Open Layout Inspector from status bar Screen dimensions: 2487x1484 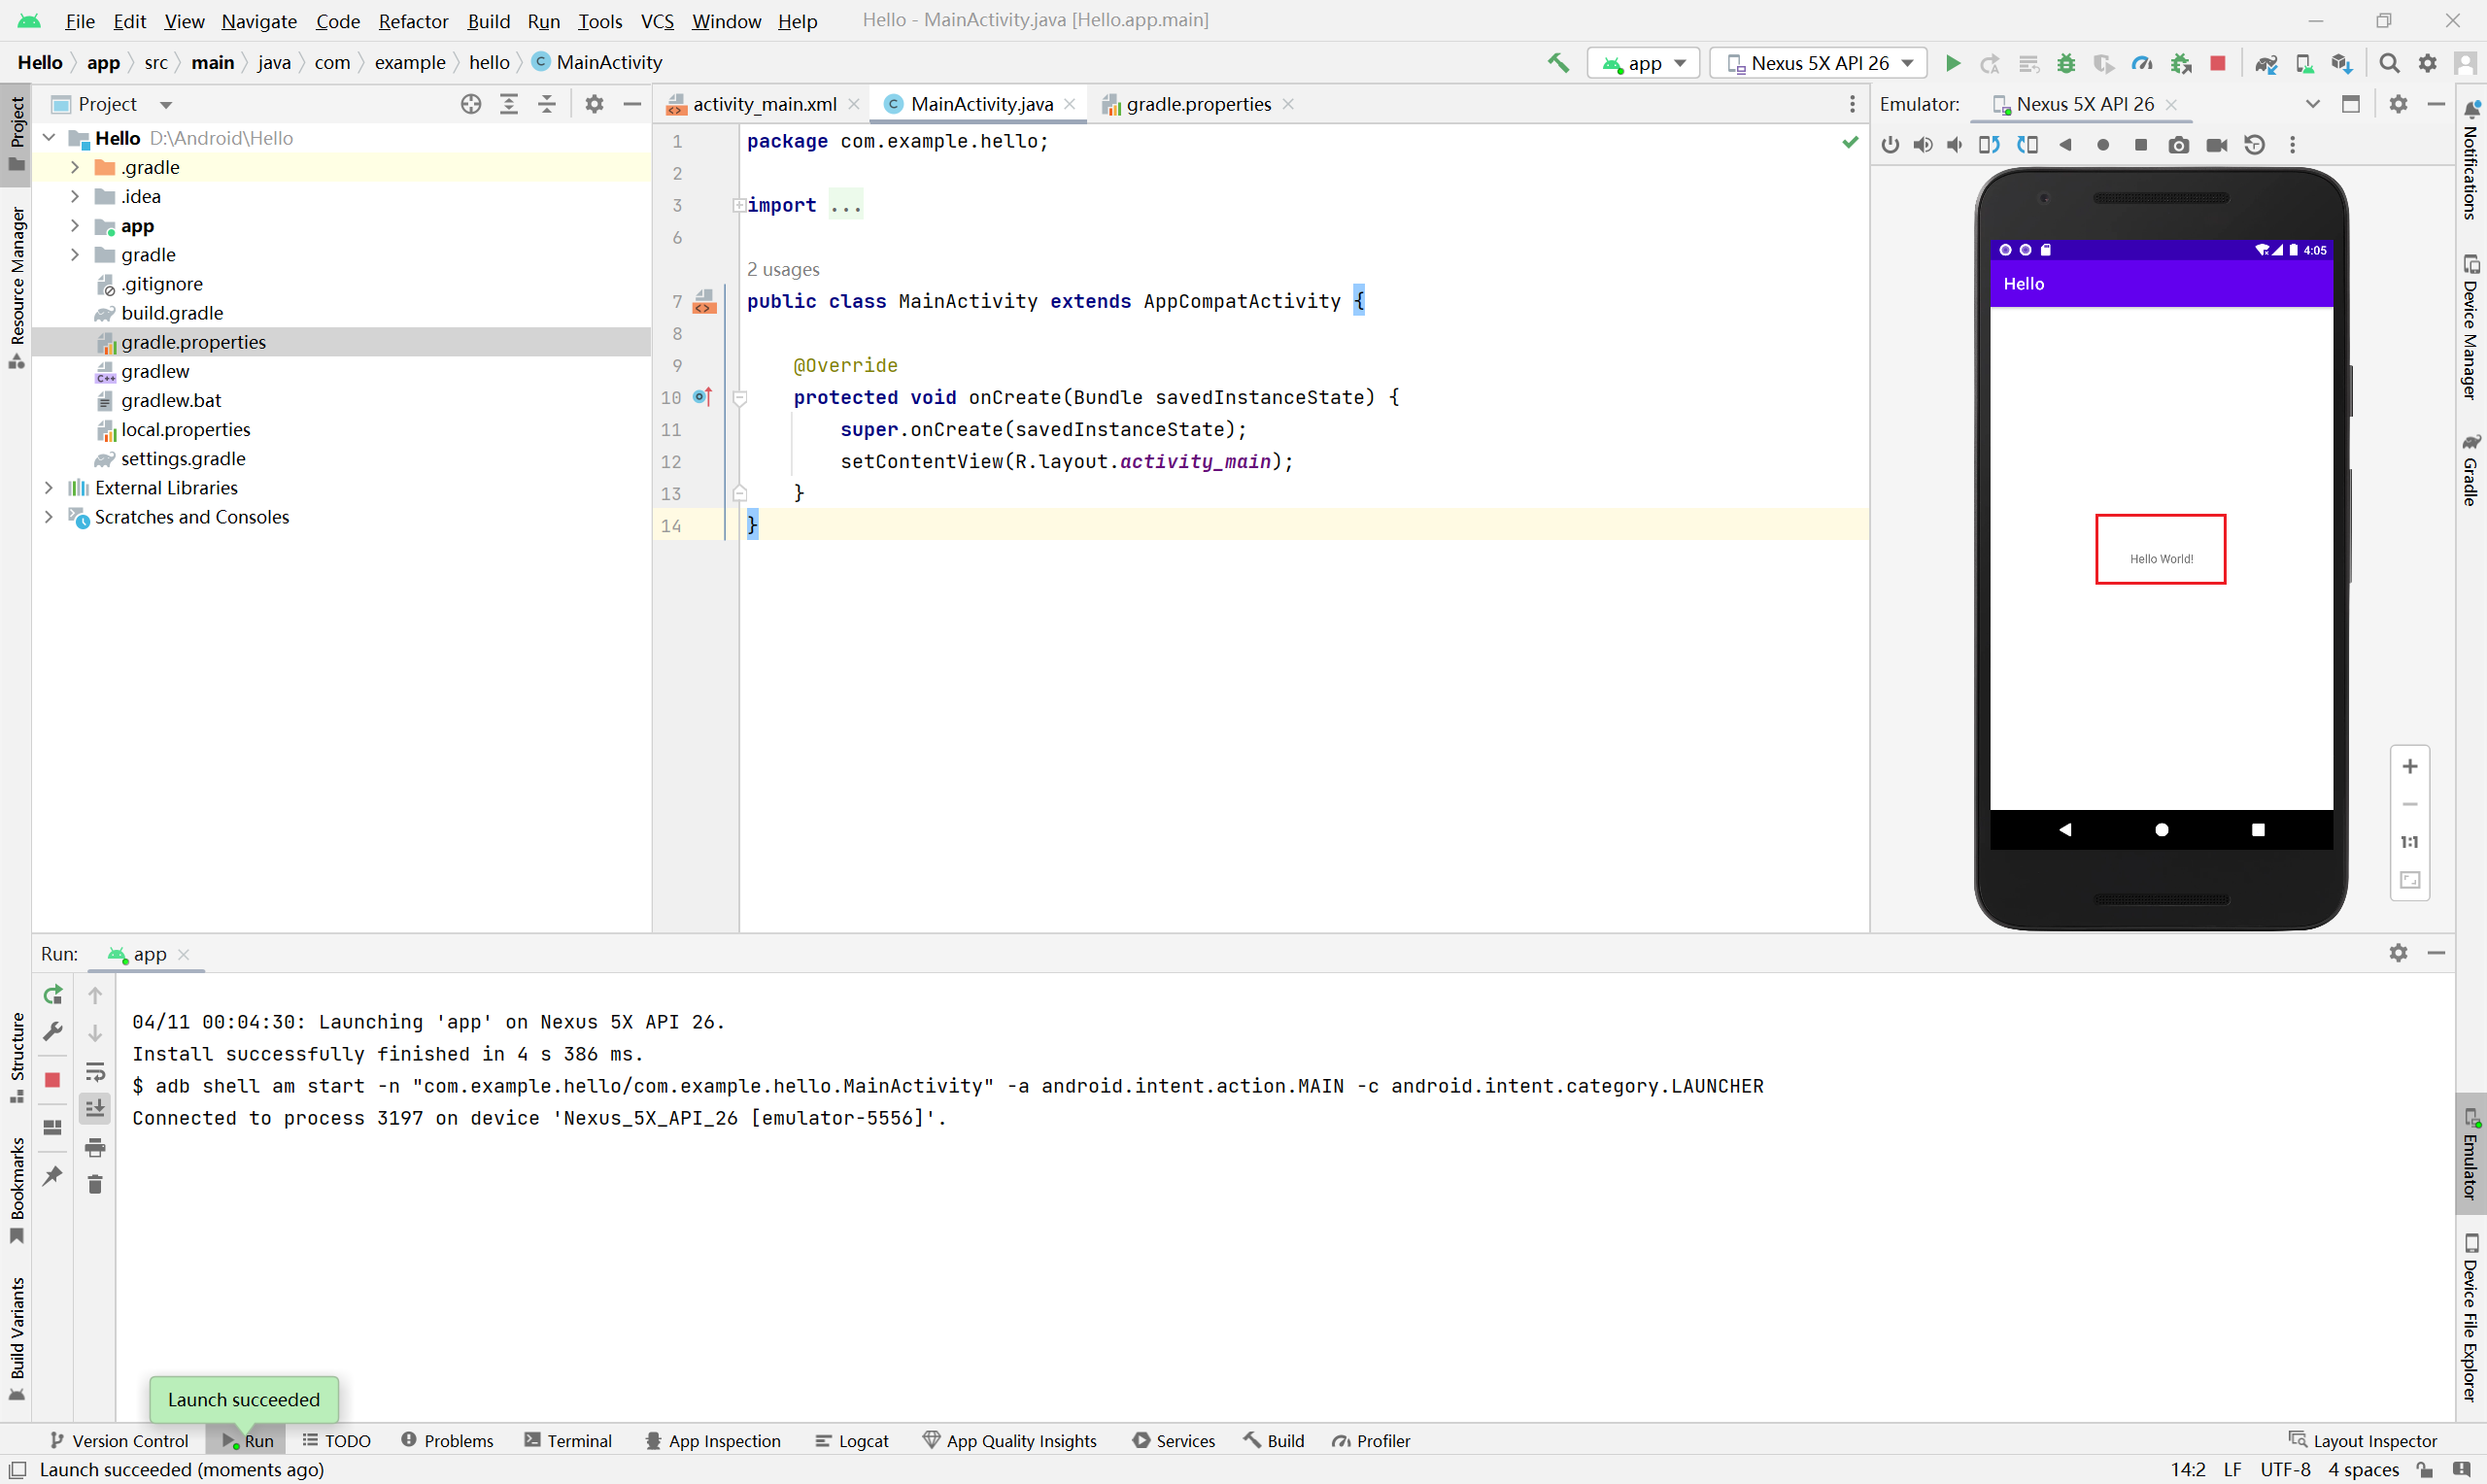(2363, 1441)
